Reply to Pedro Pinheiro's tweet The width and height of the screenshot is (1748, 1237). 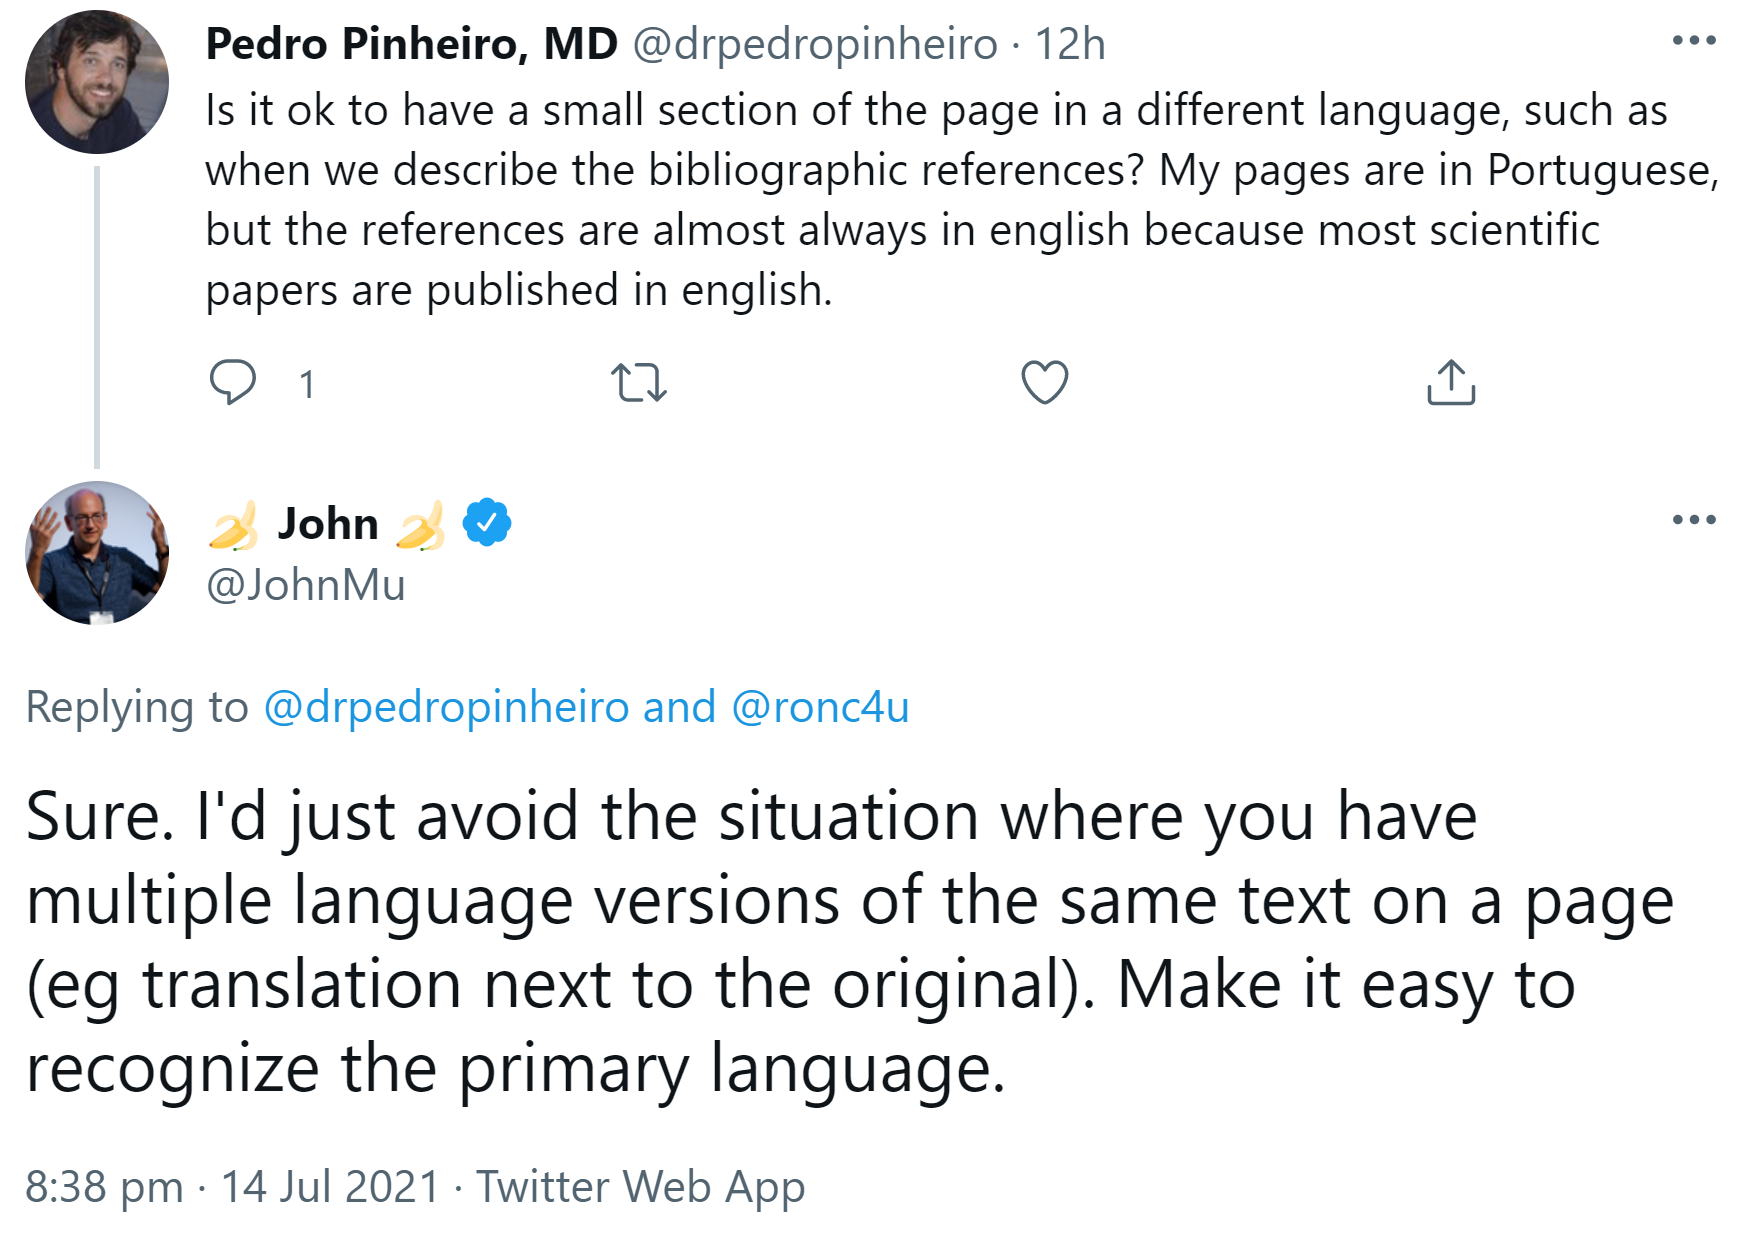tap(232, 383)
